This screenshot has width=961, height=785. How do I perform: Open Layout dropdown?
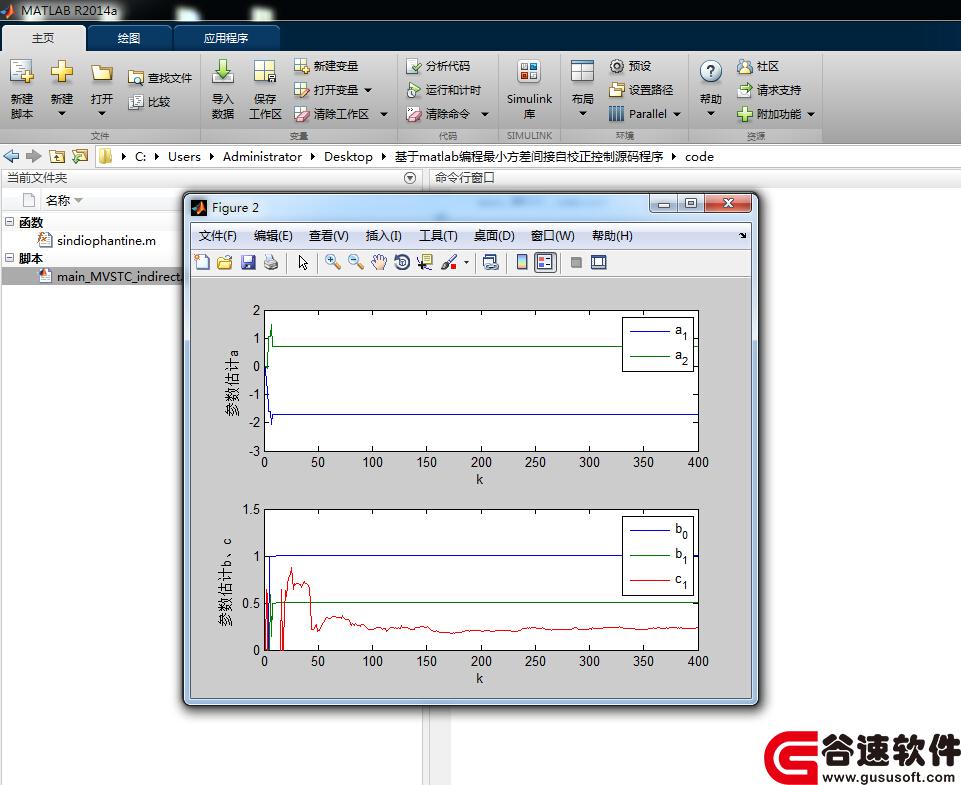(x=582, y=88)
